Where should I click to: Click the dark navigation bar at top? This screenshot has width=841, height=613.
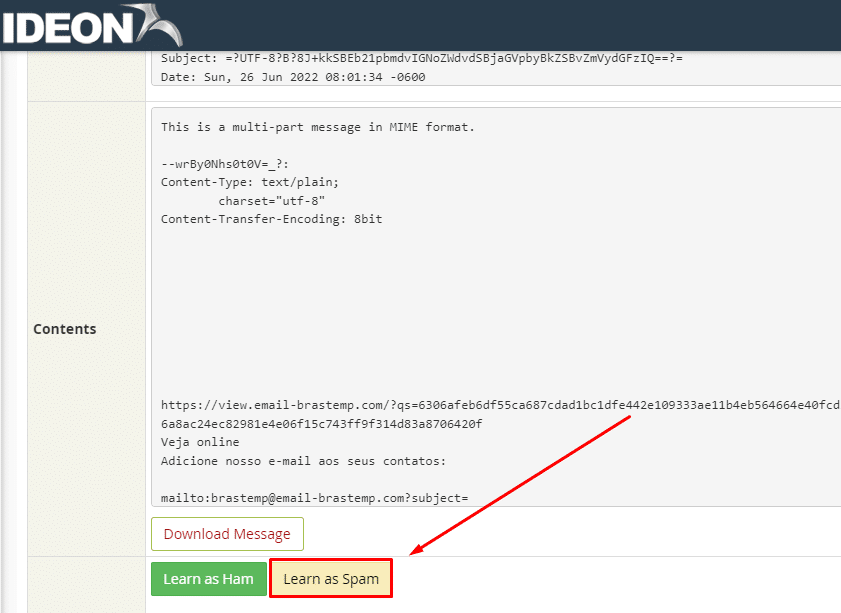pyautogui.click(x=500, y=25)
